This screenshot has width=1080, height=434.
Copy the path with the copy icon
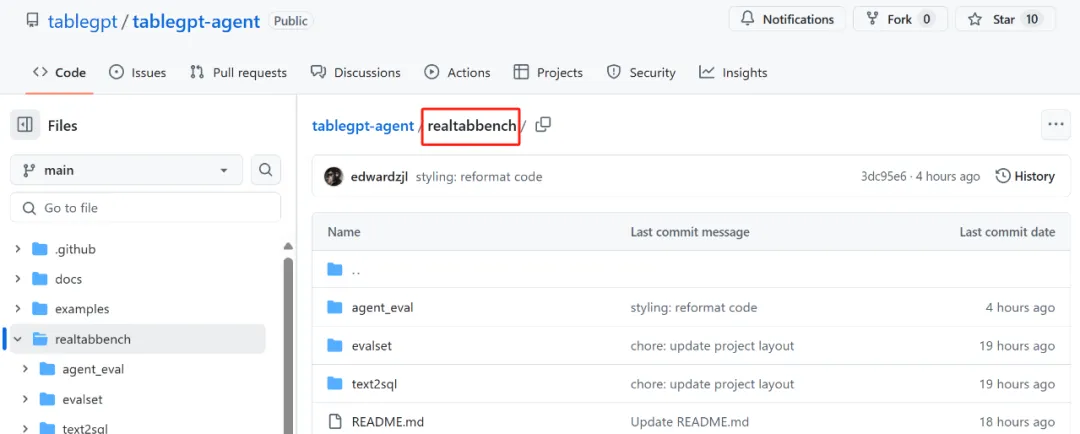pyautogui.click(x=543, y=125)
